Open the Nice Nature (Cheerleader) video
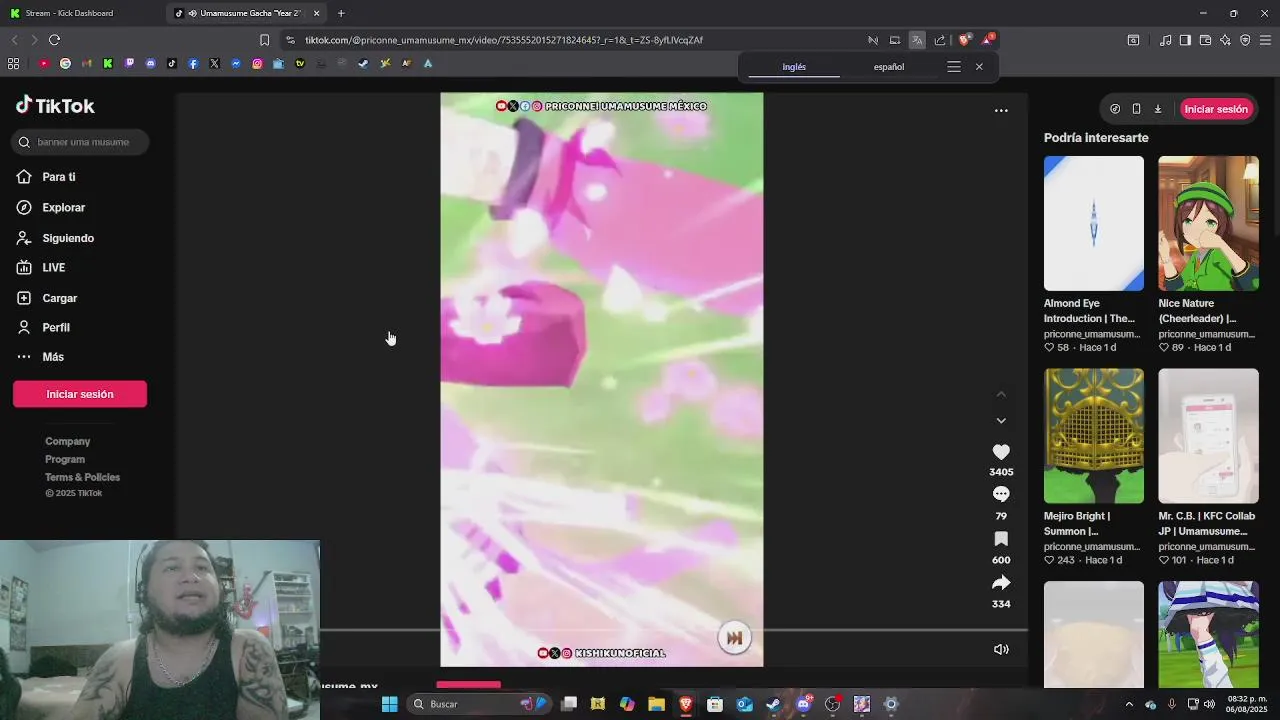The width and height of the screenshot is (1280, 720). tap(1208, 223)
